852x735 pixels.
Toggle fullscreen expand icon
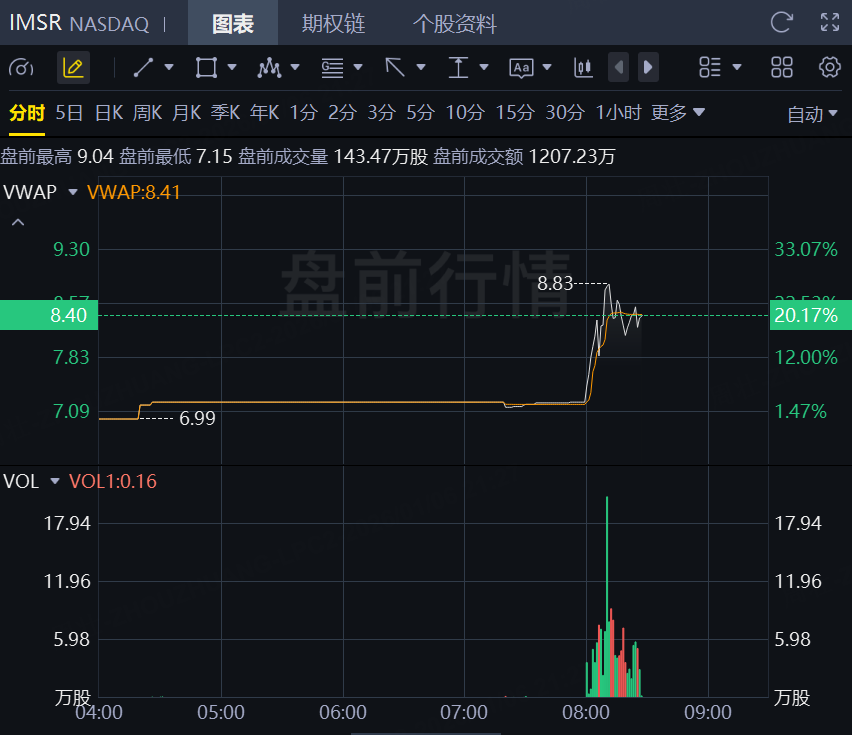click(830, 22)
